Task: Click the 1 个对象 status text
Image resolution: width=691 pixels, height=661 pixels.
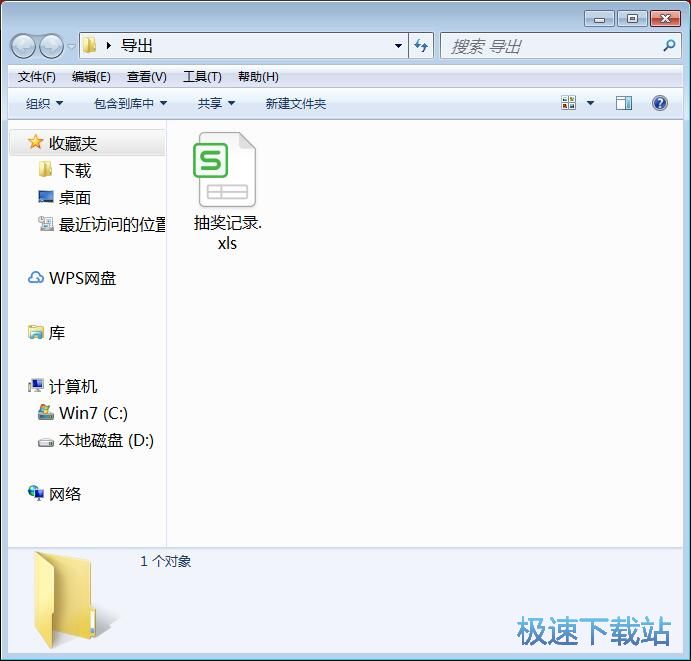Action: (166, 561)
